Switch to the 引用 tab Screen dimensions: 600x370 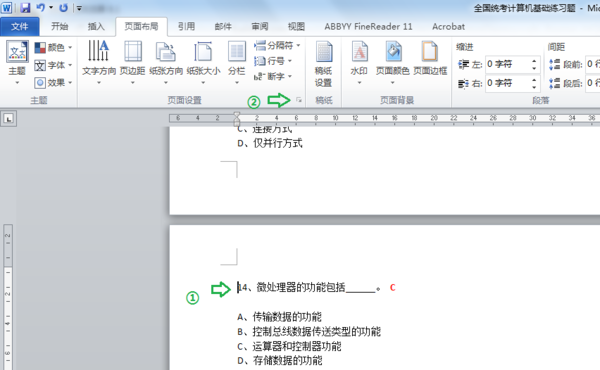click(186, 26)
